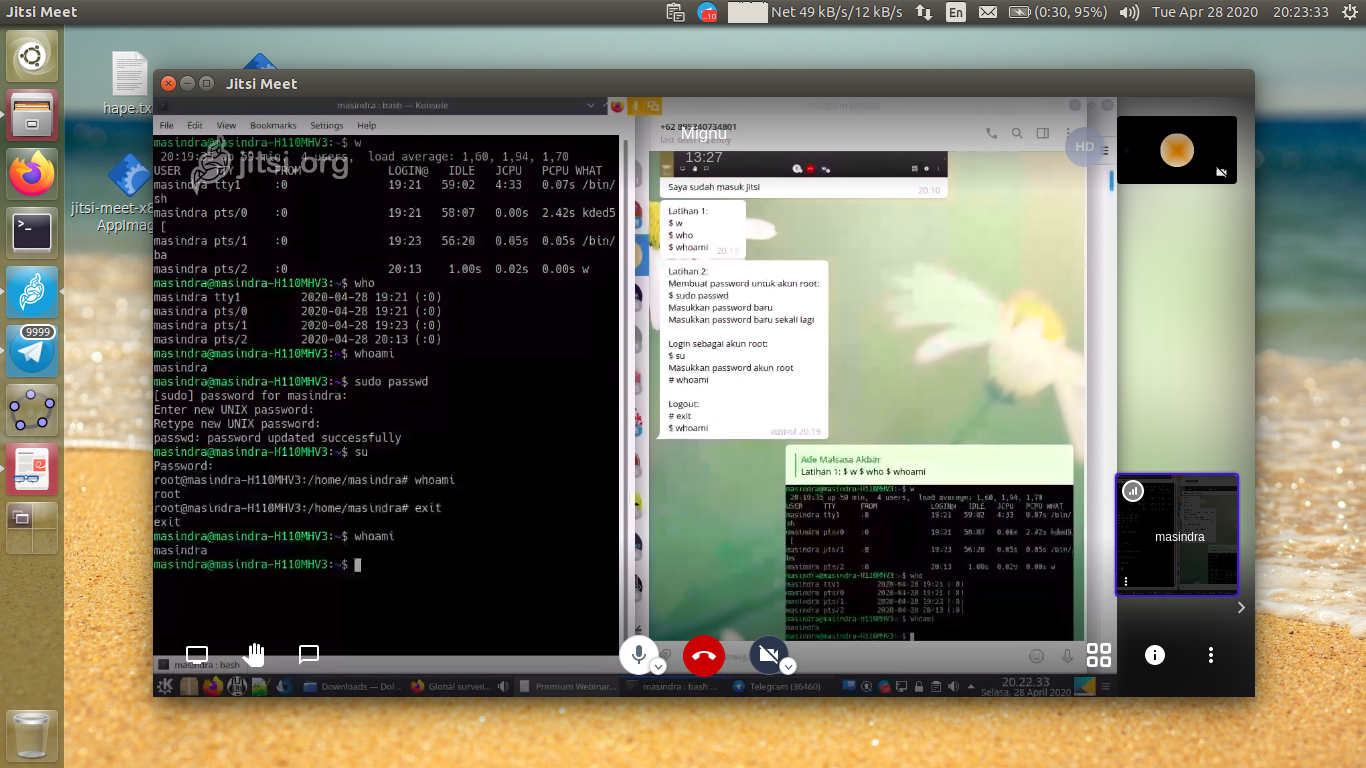Open the power session menu
The height and width of the screenshot is (768, 1366).
(x=1349, y=12)
